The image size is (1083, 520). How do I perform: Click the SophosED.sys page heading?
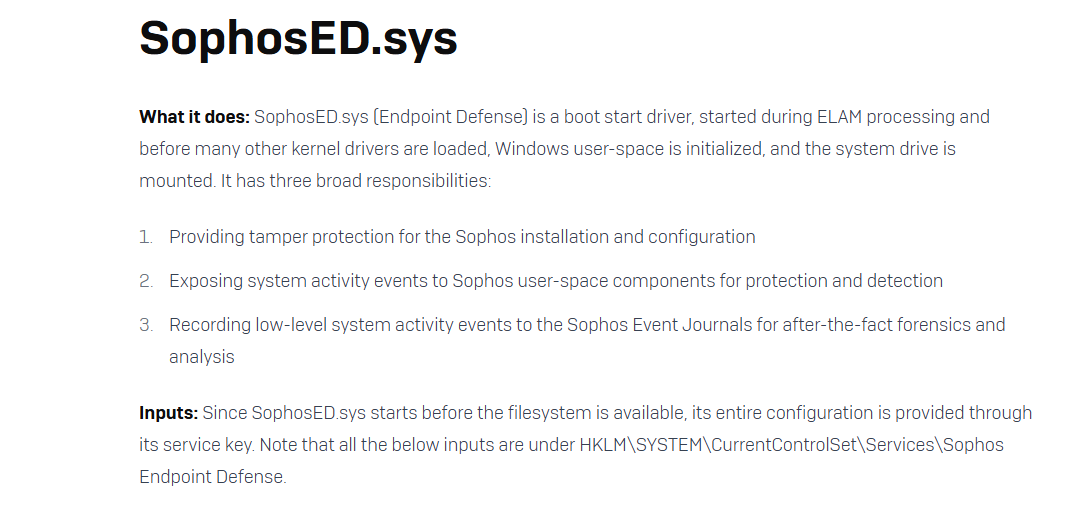pos(298,39)
